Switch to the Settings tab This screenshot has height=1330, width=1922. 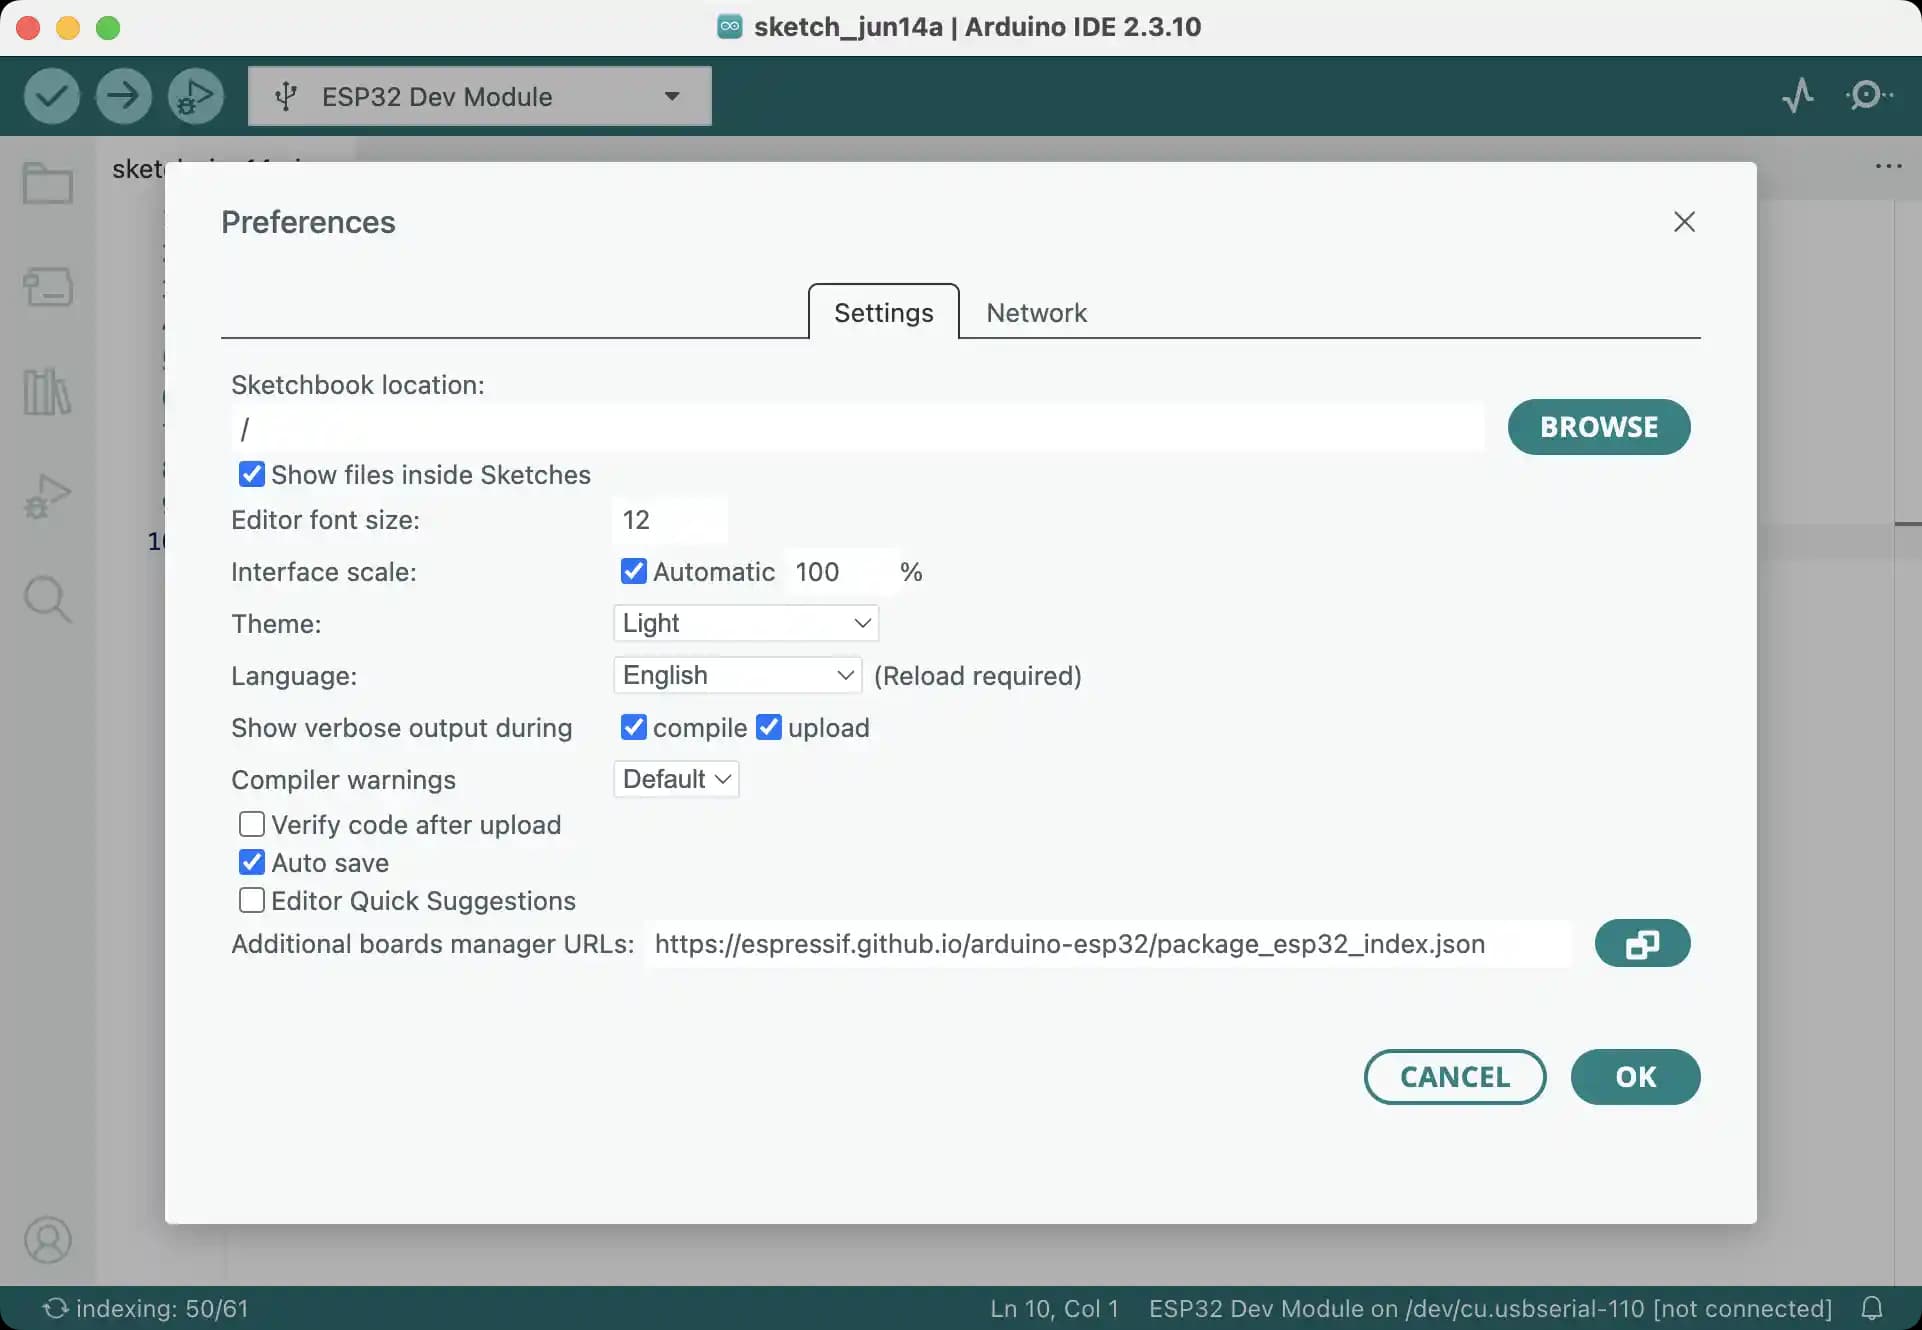click(x=884, y=312)
